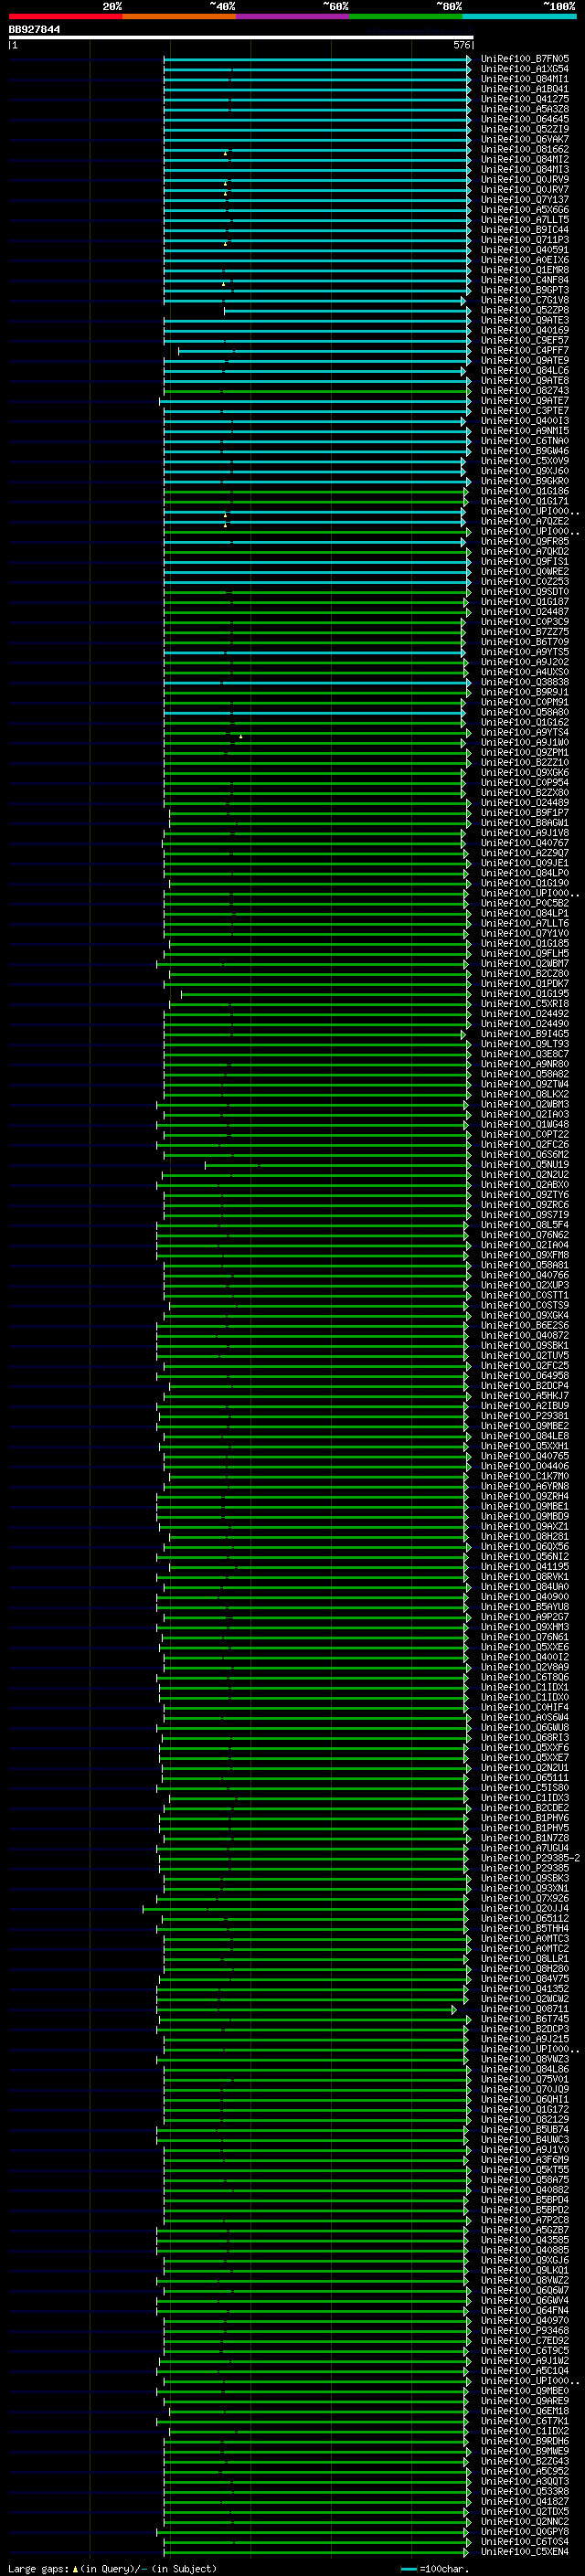
Task: Select hit UniRef100_B7FN05
Action: [x=525, y=59]
